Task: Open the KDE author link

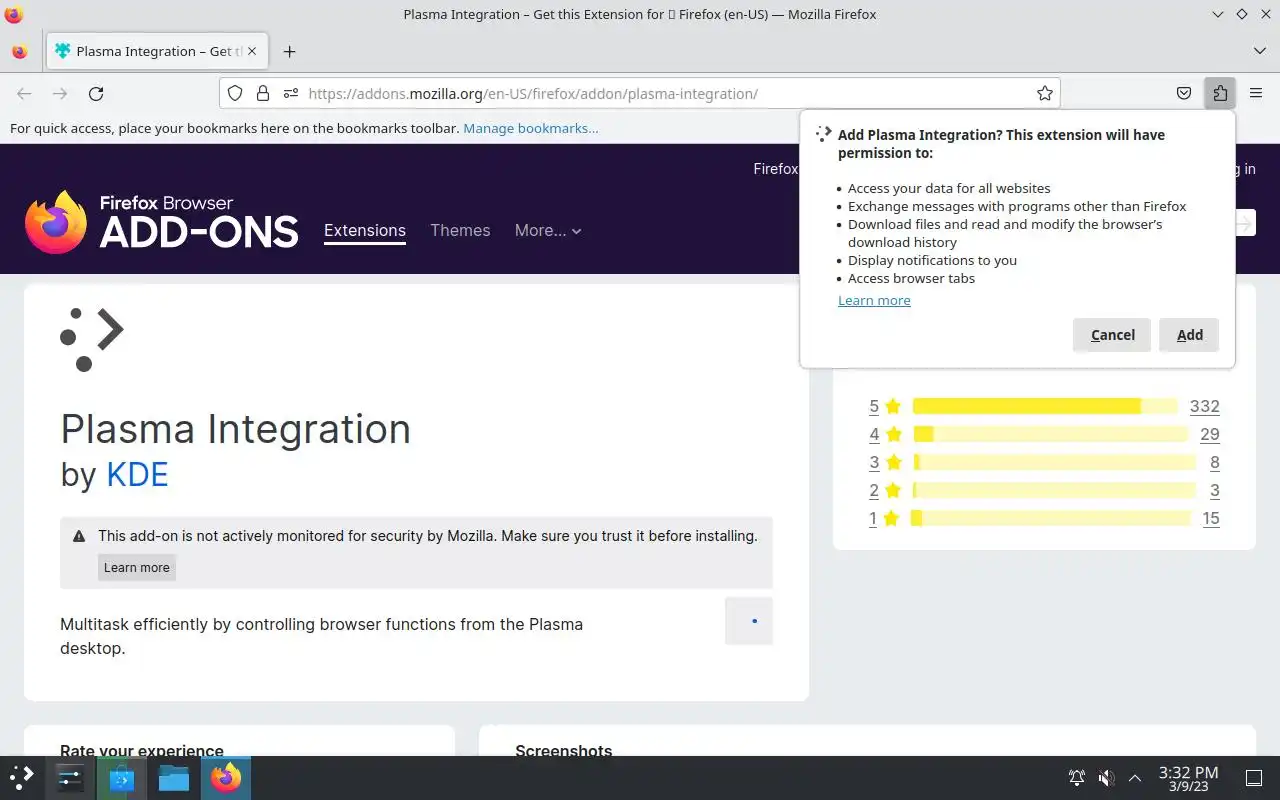Action: point(137,473)
